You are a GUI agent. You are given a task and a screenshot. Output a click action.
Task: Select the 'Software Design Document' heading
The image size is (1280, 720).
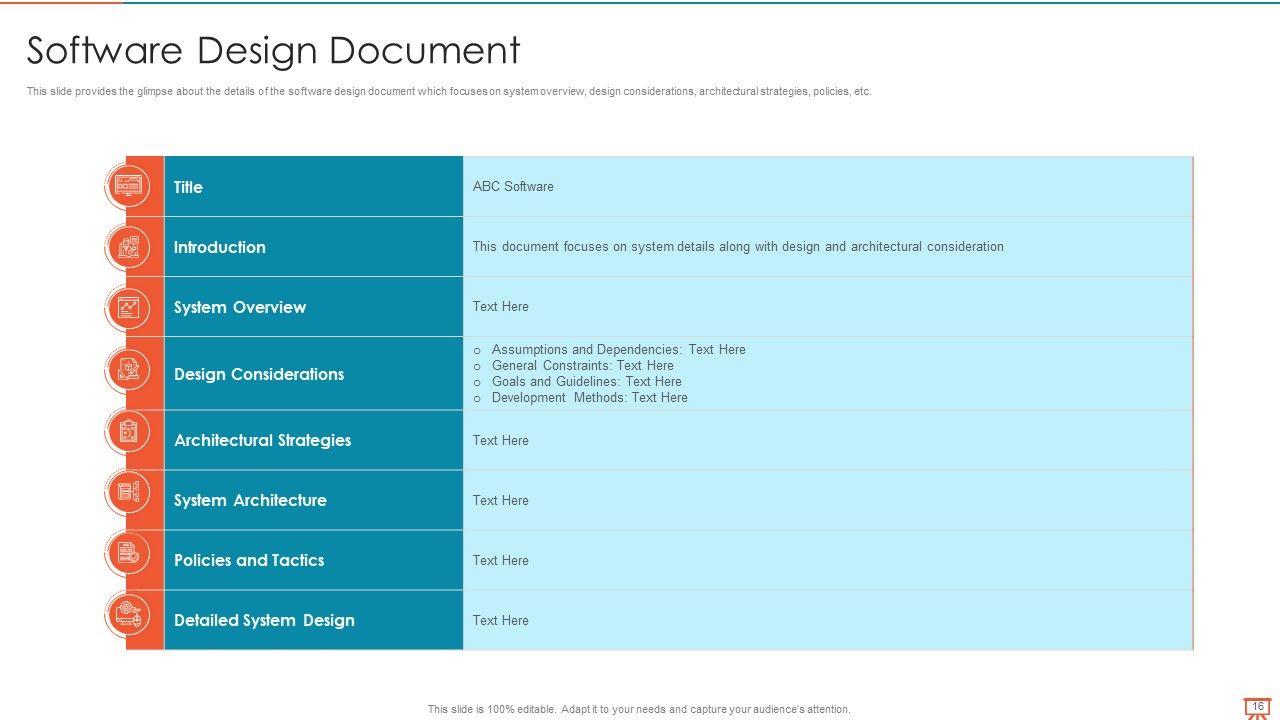(x=273, y=50)
